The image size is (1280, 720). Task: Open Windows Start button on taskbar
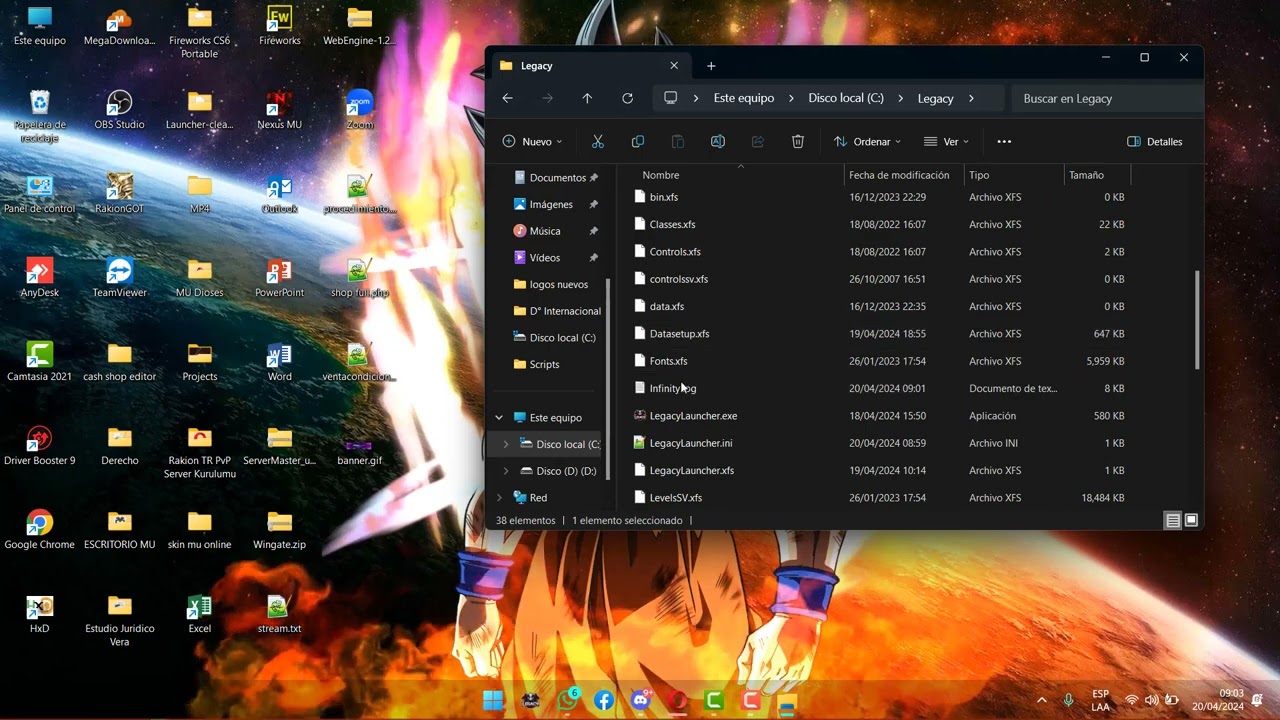point(494,700)
